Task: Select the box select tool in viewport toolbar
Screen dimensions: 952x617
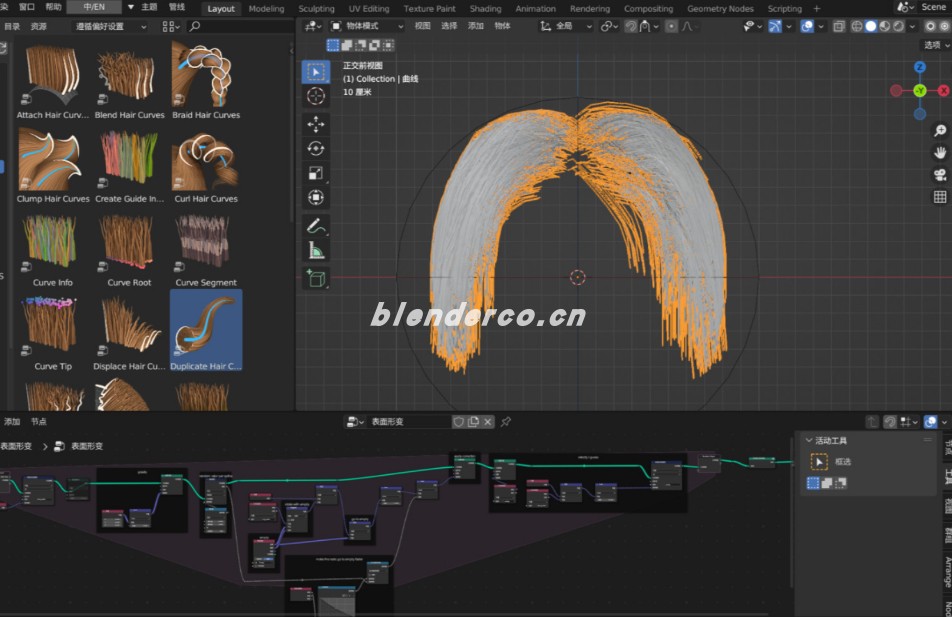Action: (x=316, y=72)
